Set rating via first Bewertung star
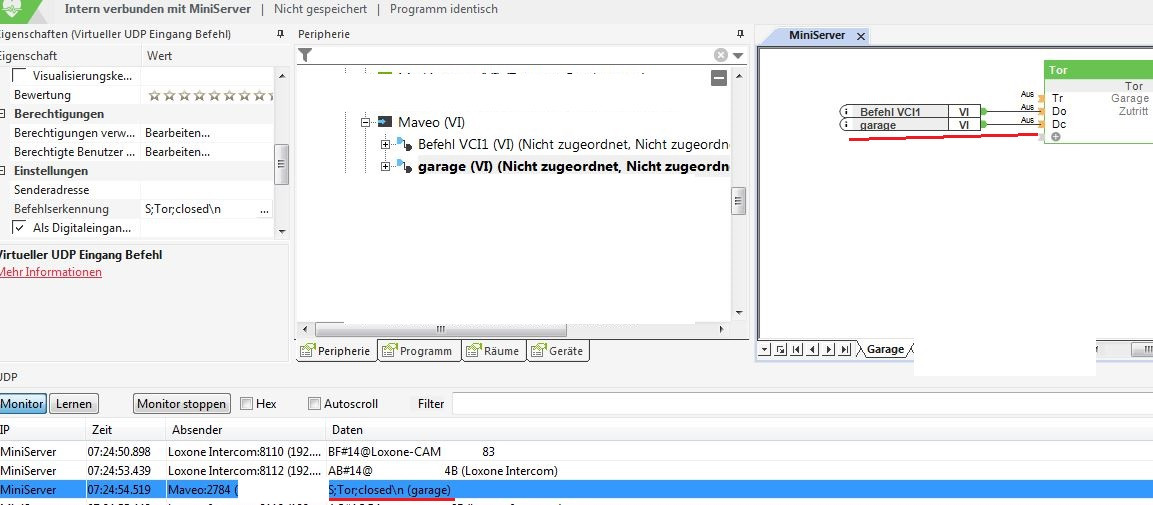The width and height of the screenshot is (1153, 505). click(154, 96)
